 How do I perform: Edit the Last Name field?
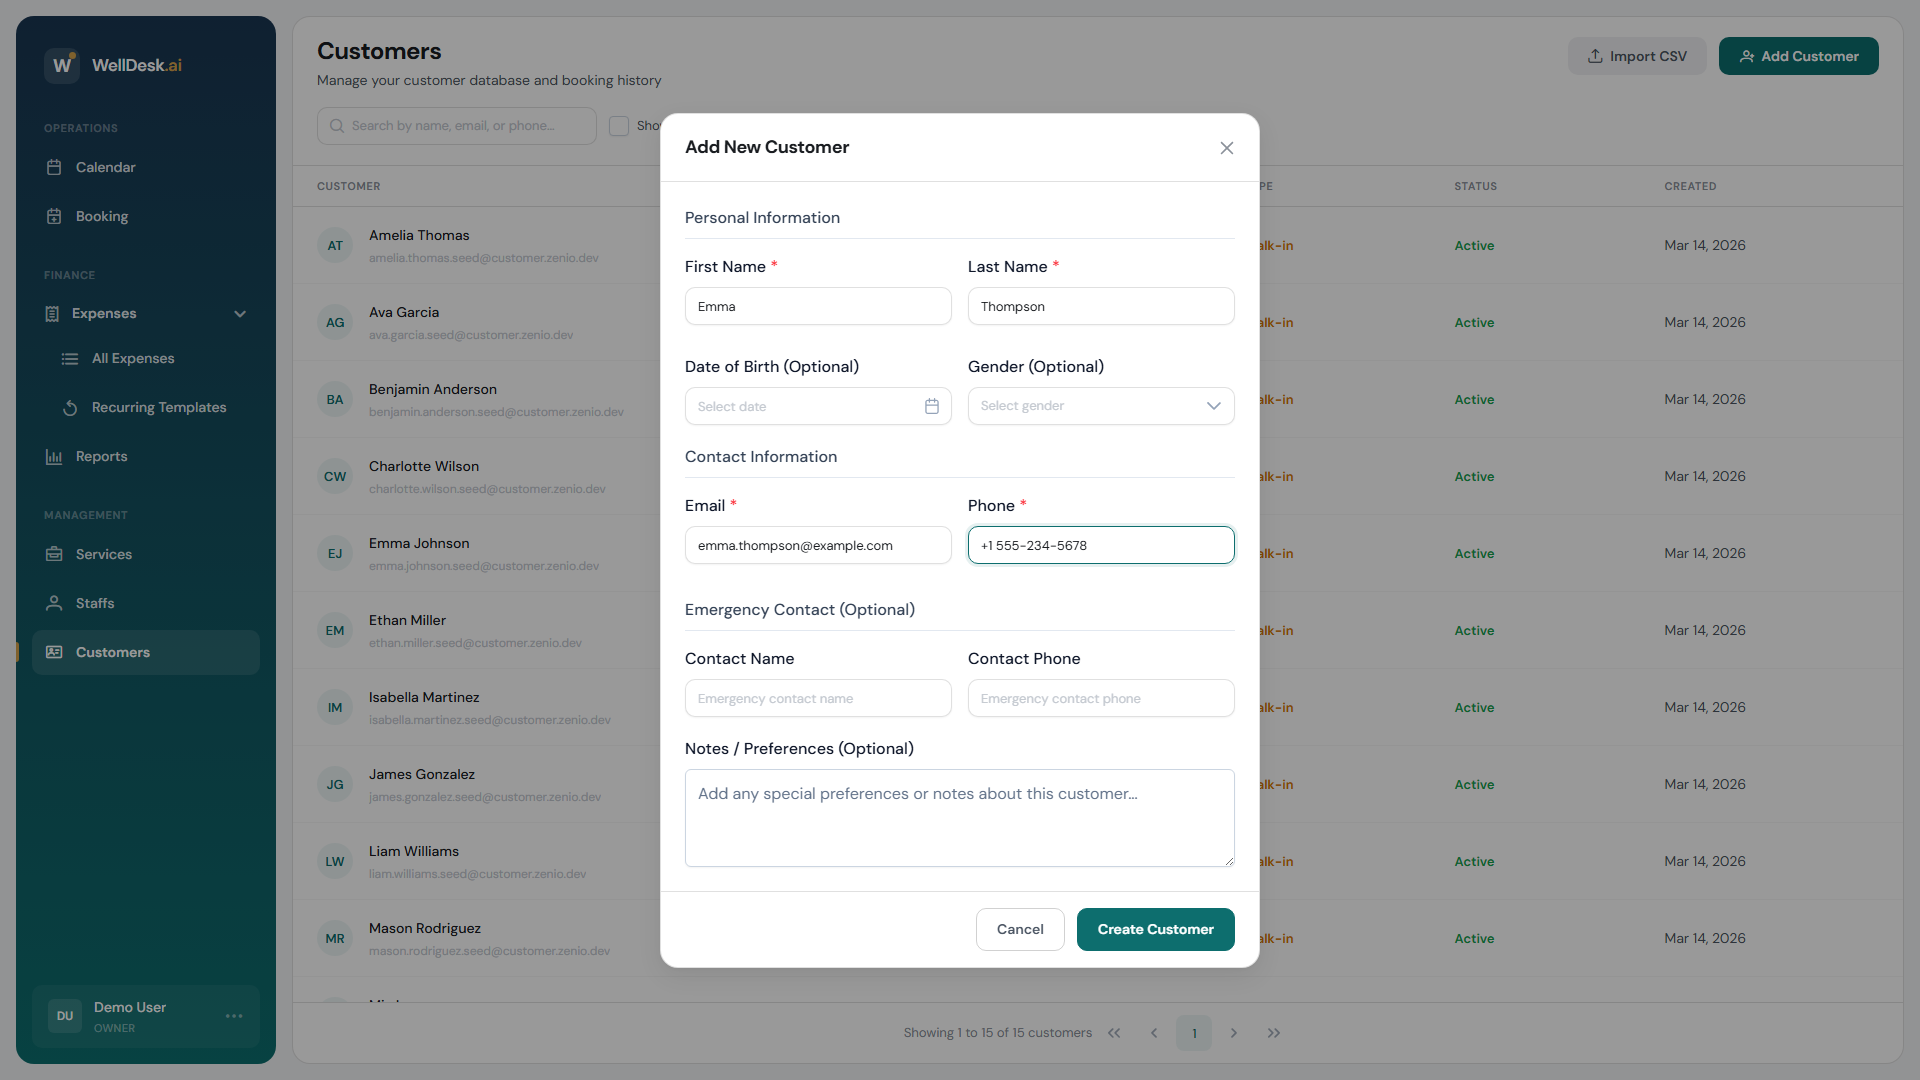click(1101, 306)
